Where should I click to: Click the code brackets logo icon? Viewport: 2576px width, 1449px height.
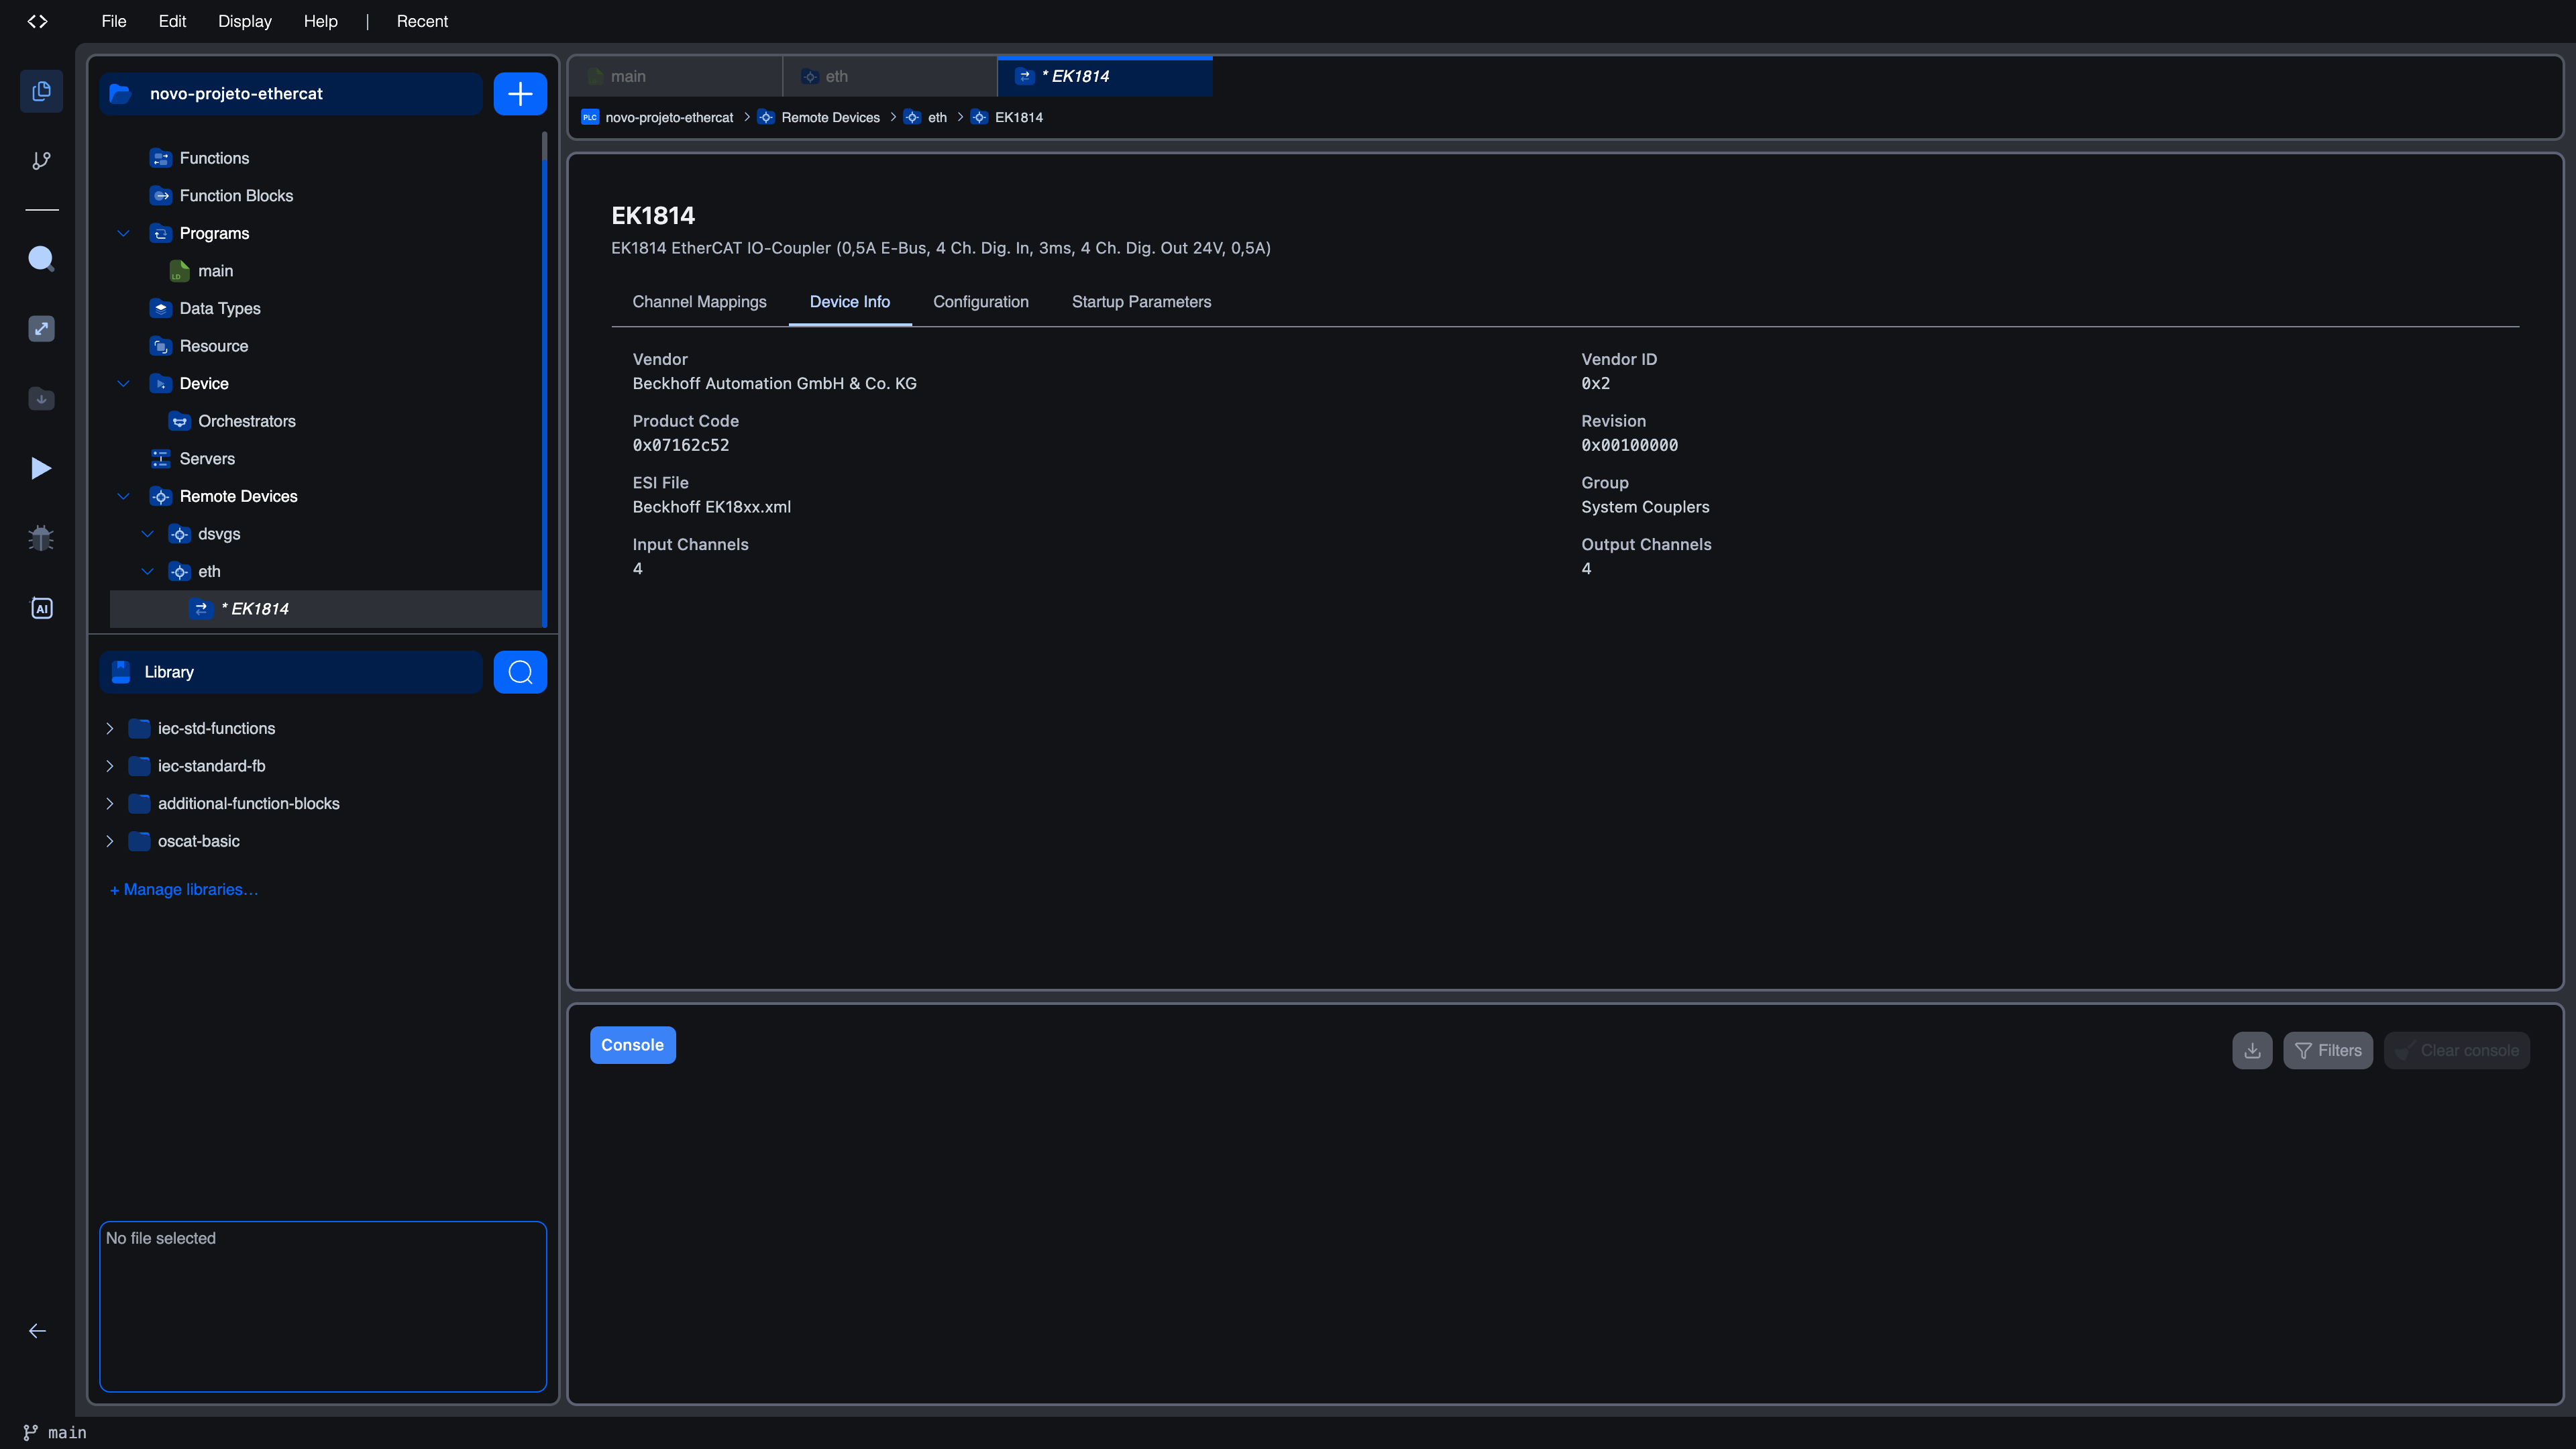(x=37, y=21)
